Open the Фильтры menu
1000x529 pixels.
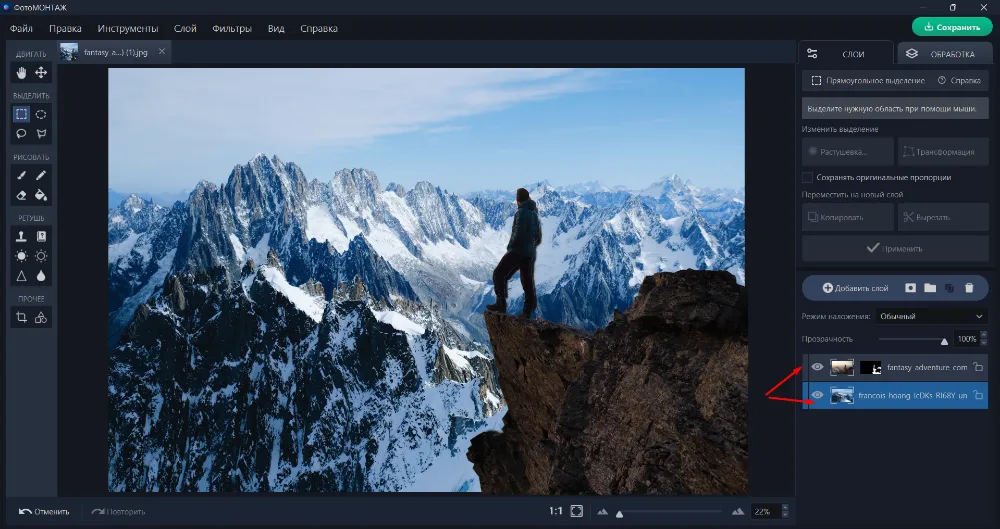tap(231, 29)
